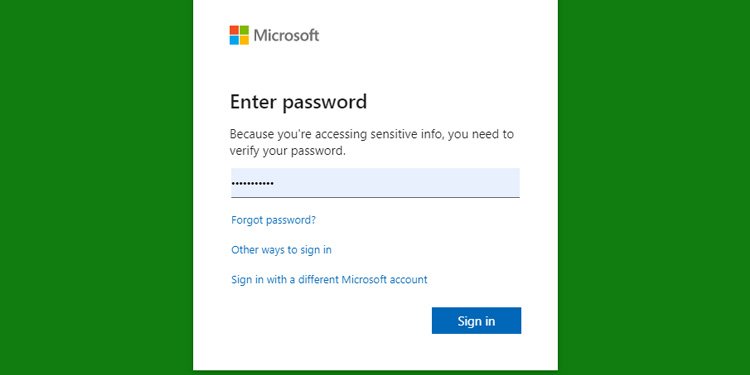Click blank white area left of Sign in button
Viewport: 750px width, 375px height.
click(x=330, y=320)
